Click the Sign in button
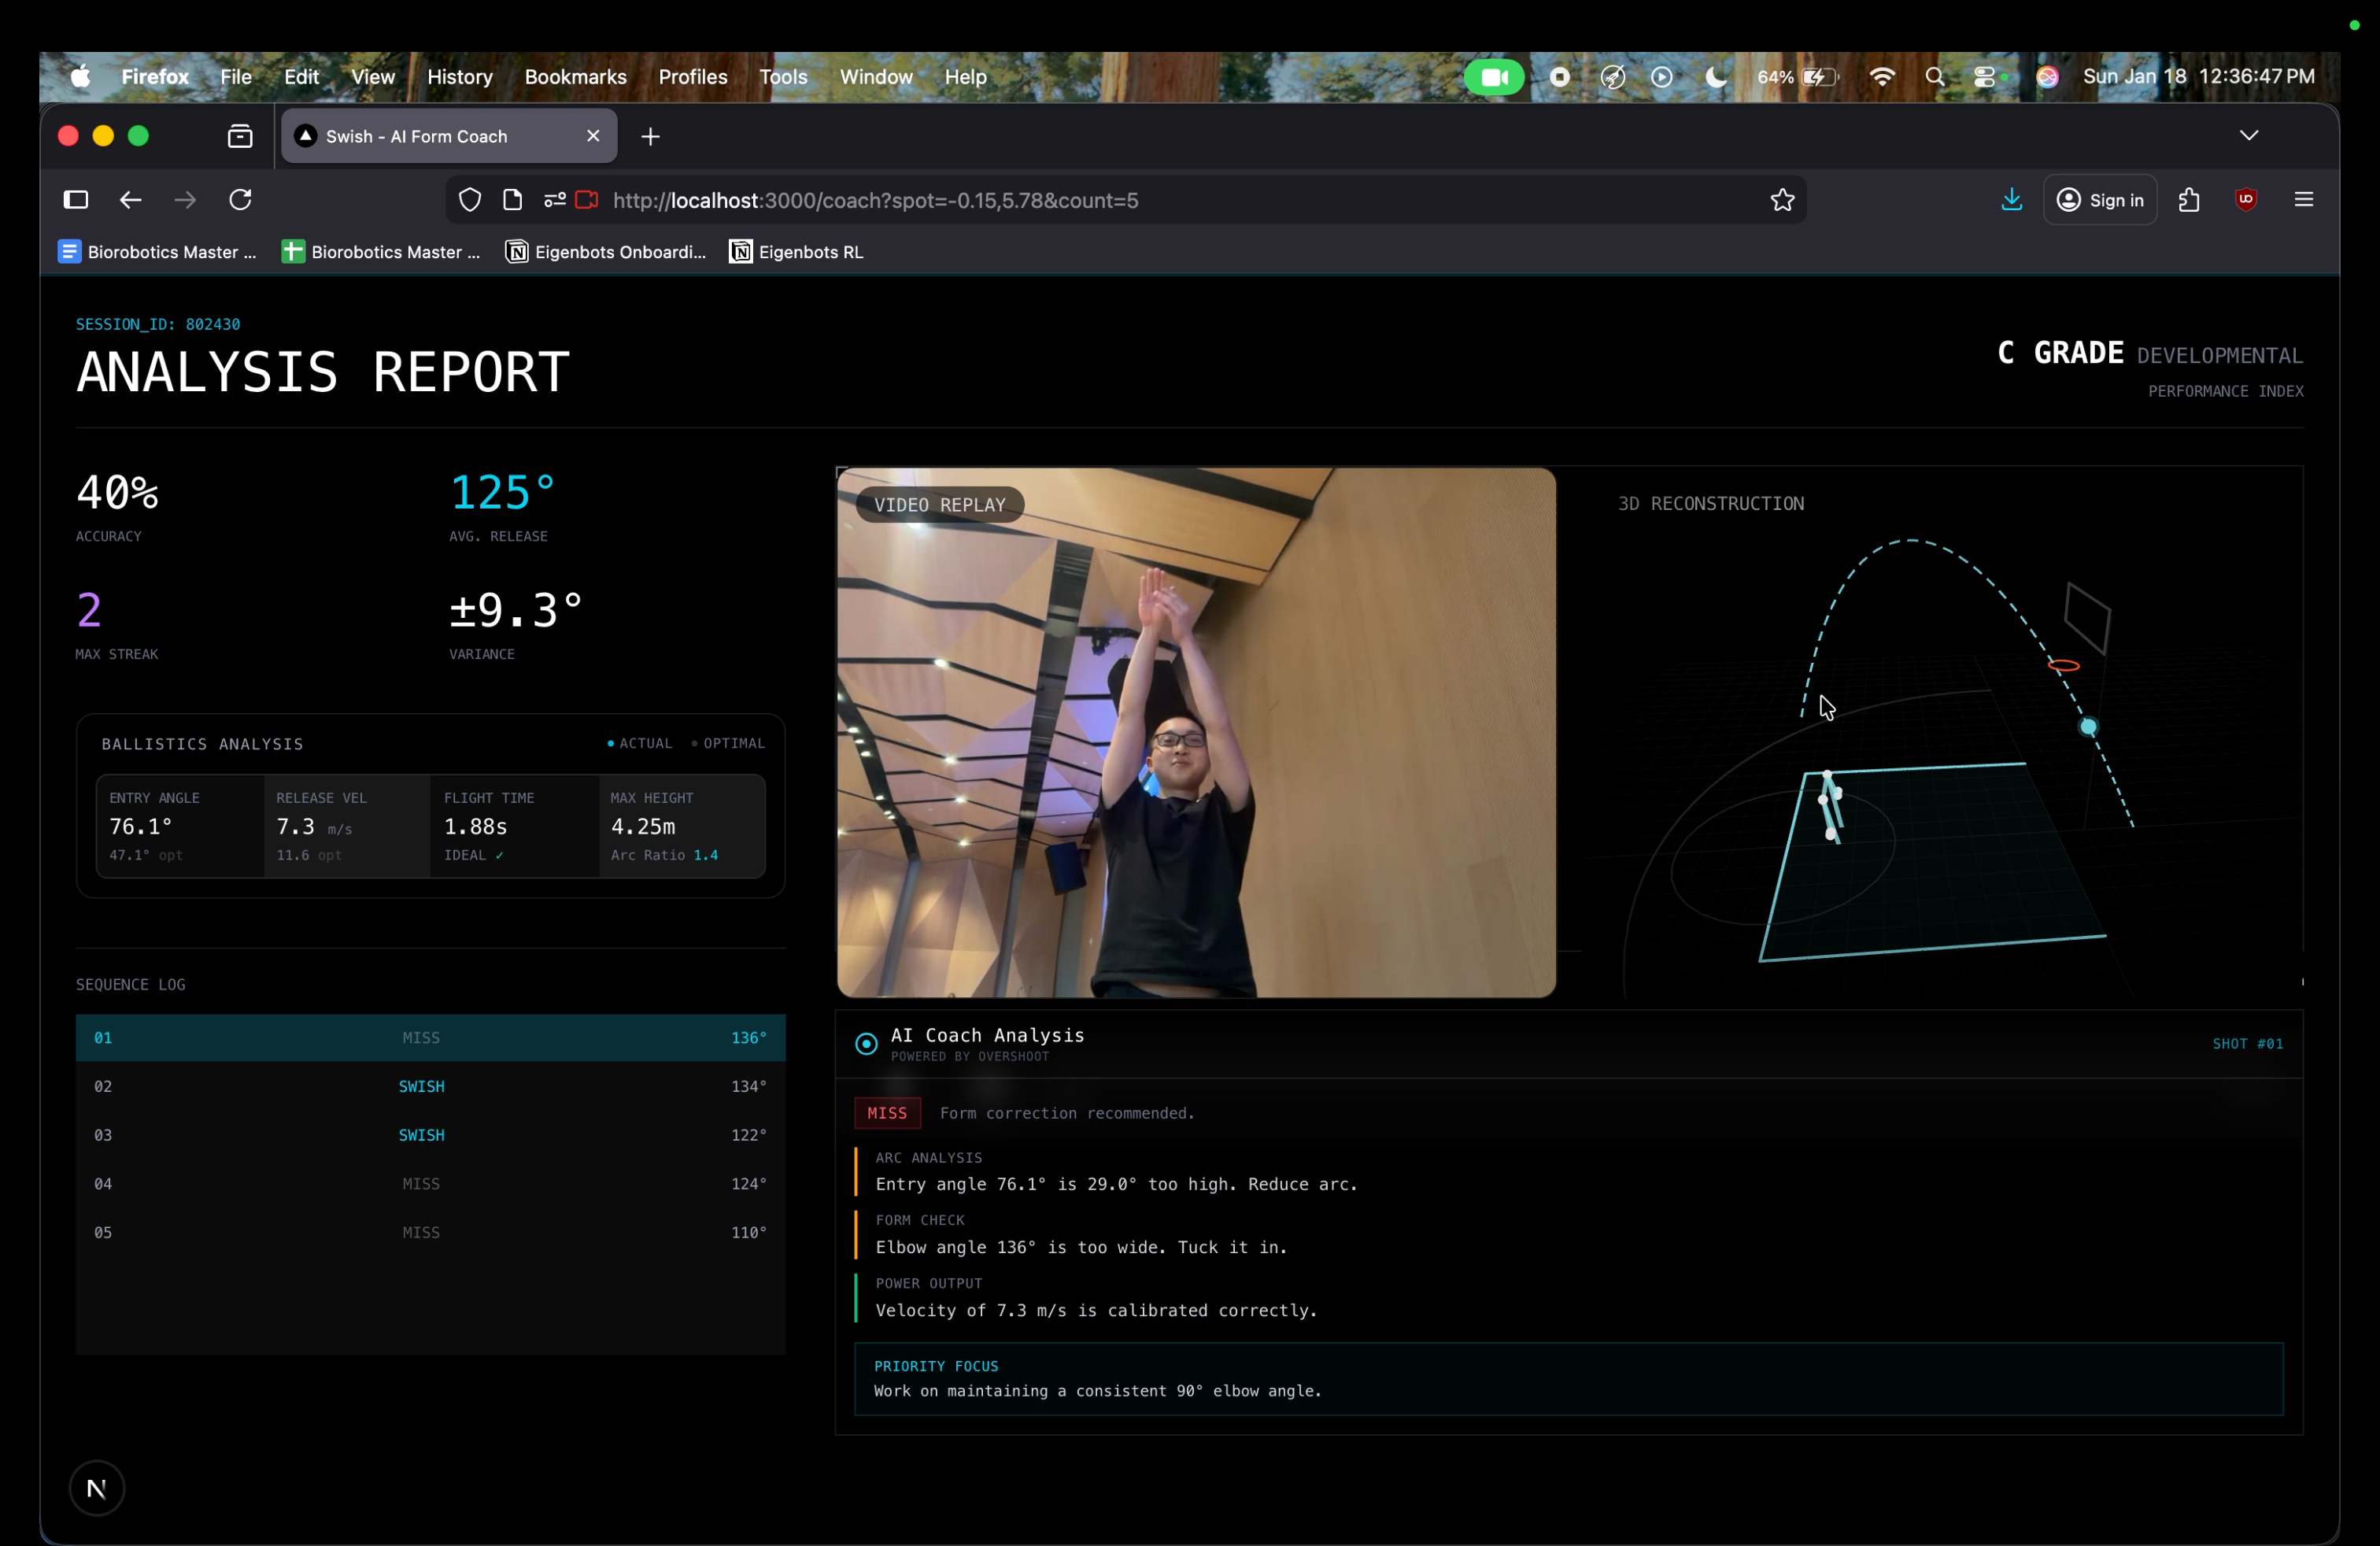 (x=2100, y=200)
